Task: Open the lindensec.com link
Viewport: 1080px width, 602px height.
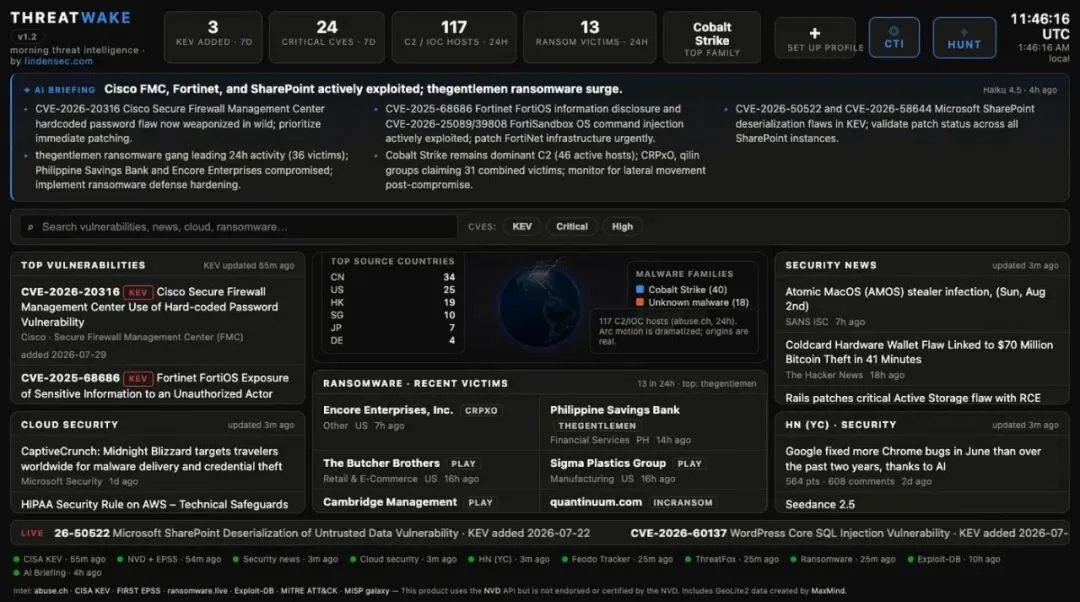Action: coord(58,61)
